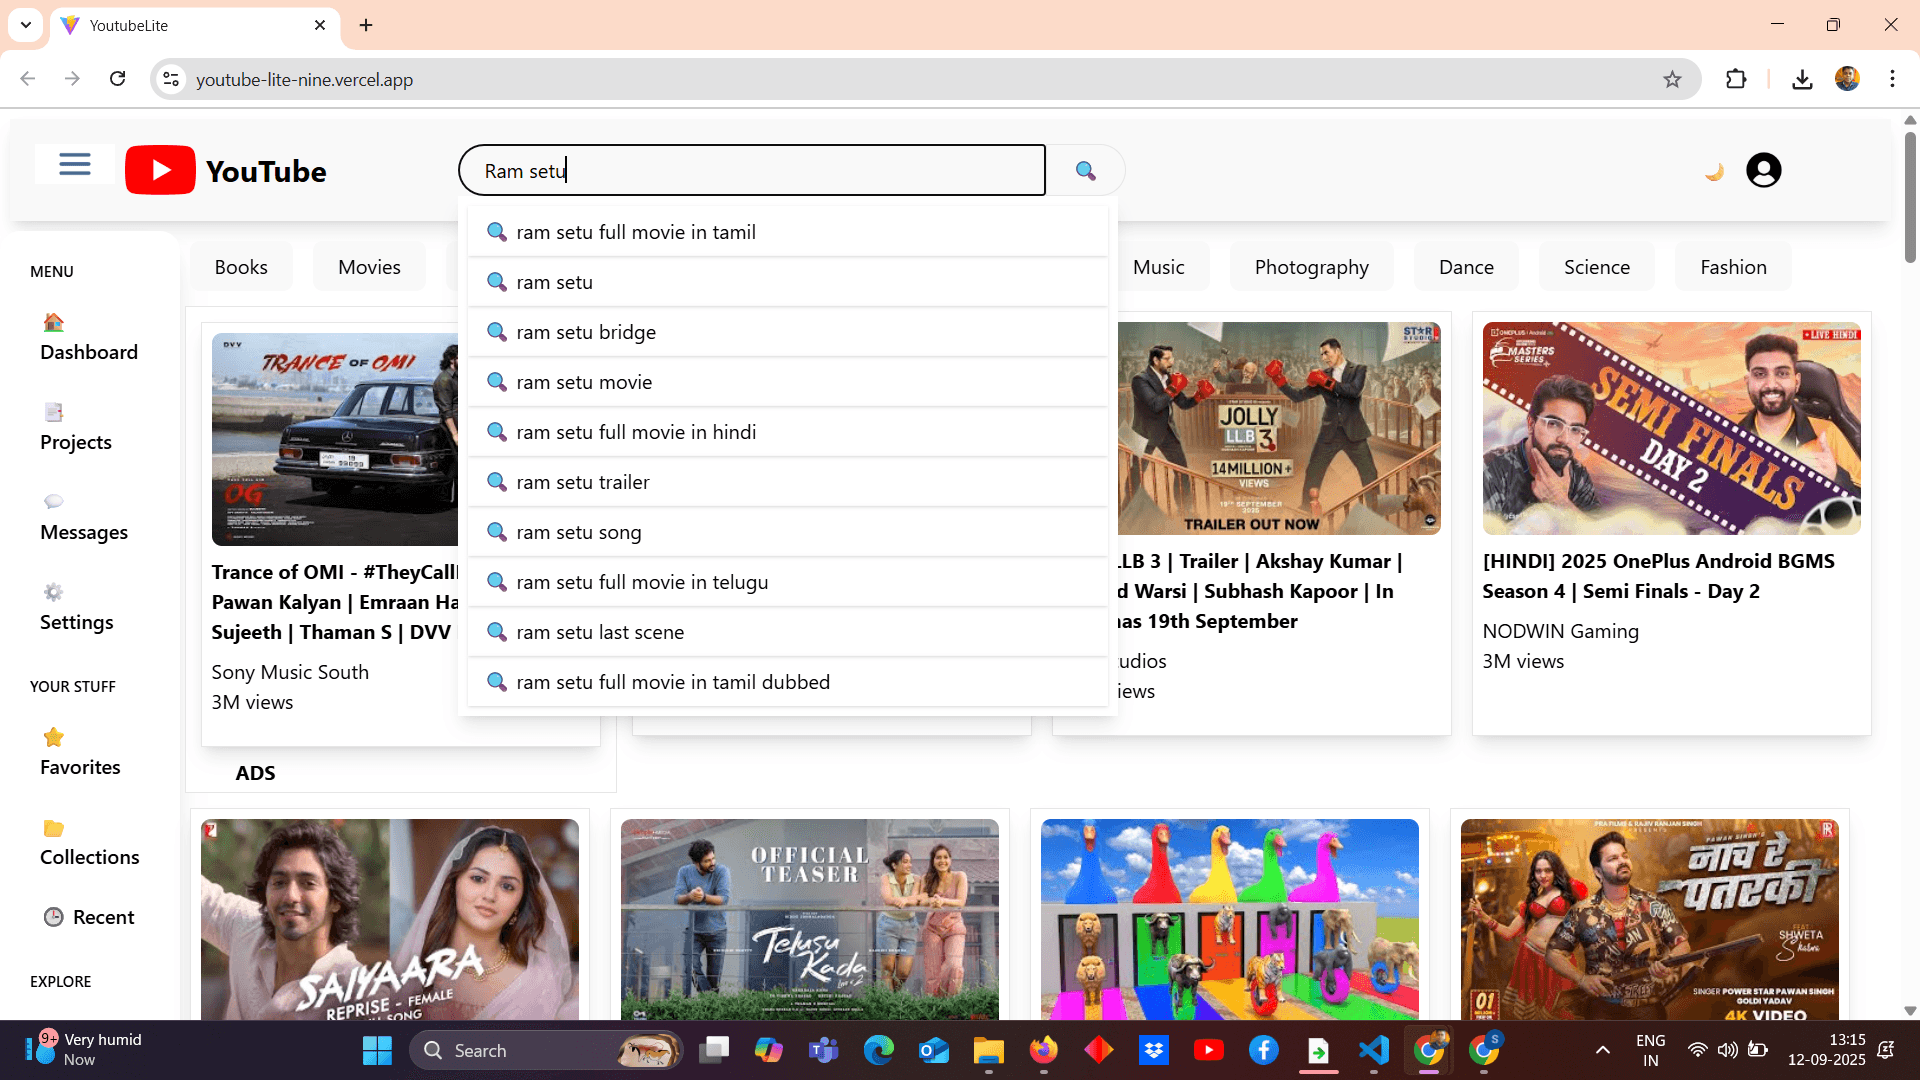The width and height of the screenshot is (1920, 1080).
Task: Open the Windows Start menu
Action: coord(377,1050)
